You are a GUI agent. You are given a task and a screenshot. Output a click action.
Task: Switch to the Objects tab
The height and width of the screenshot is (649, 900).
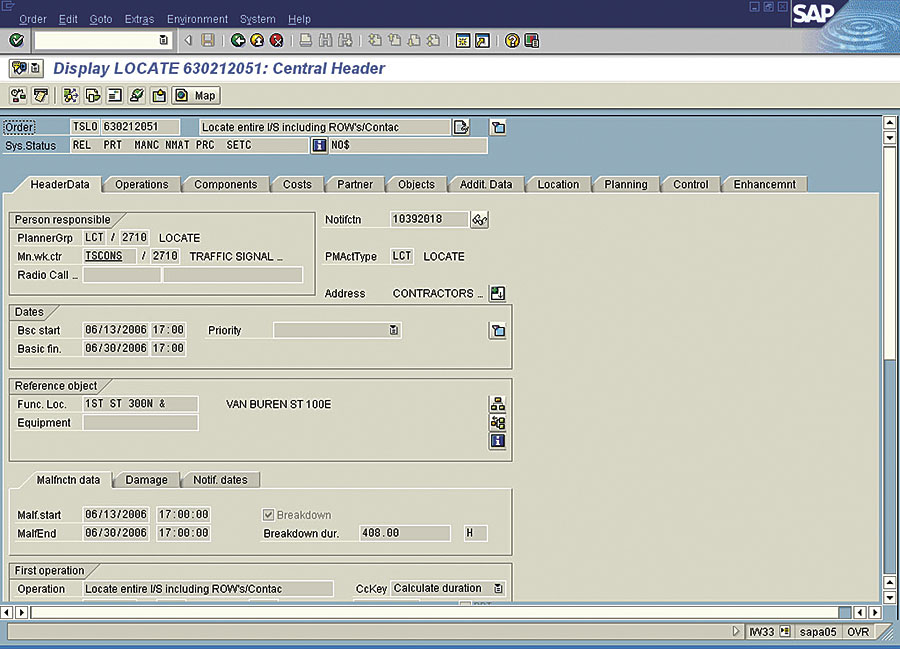click(x=416, y=184)
